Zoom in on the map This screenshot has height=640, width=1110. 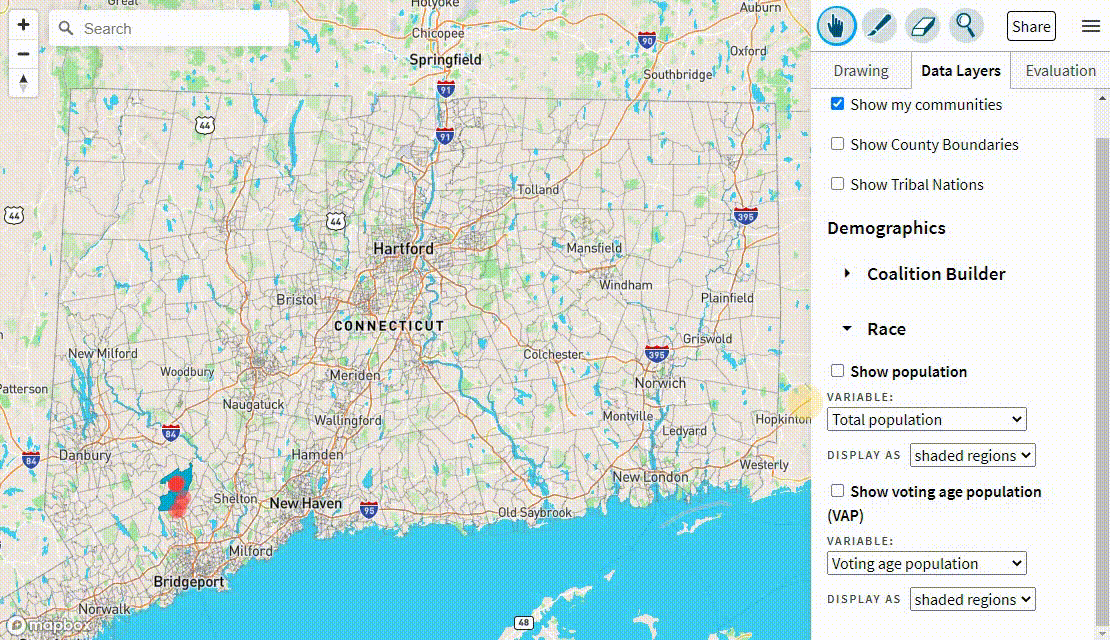23,22
